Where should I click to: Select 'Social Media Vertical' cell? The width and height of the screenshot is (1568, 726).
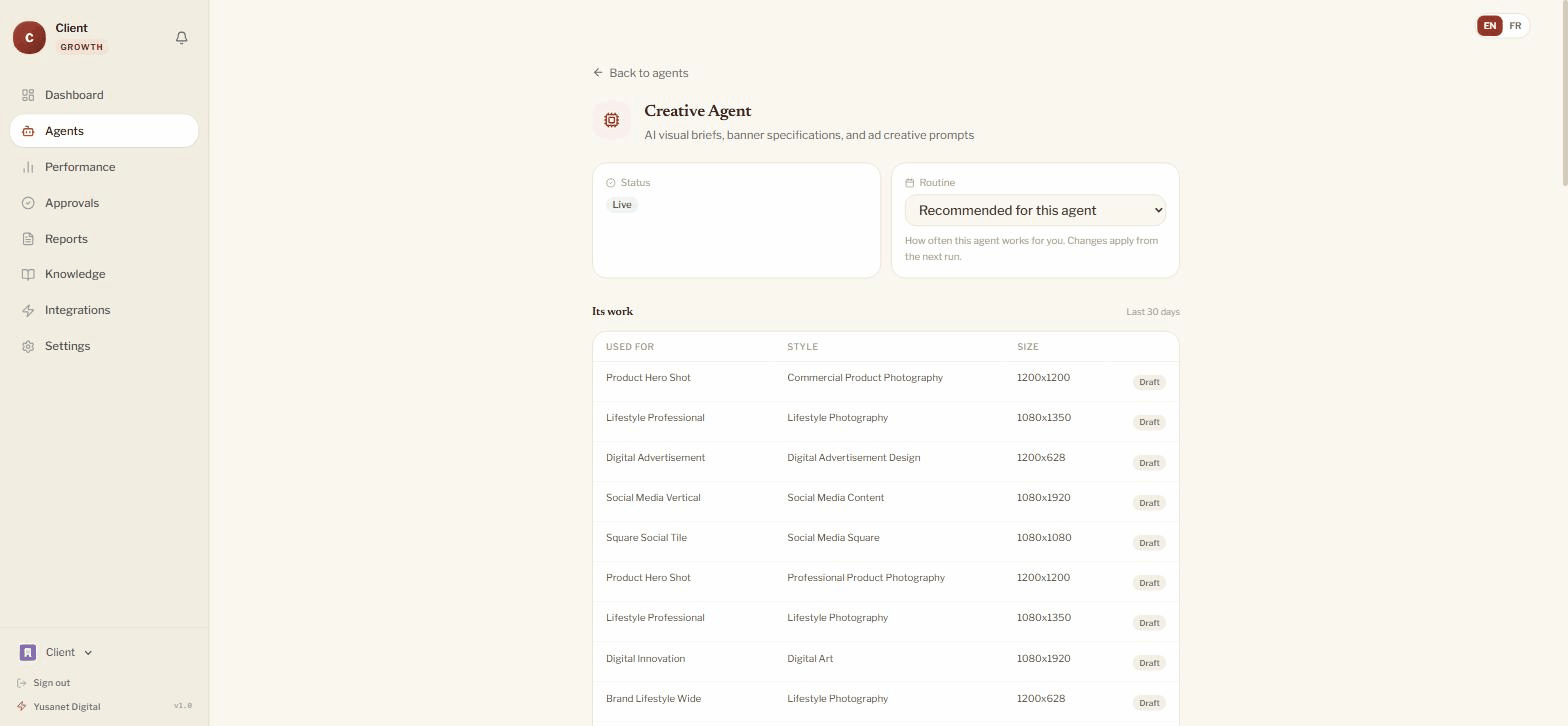point(653,498)
